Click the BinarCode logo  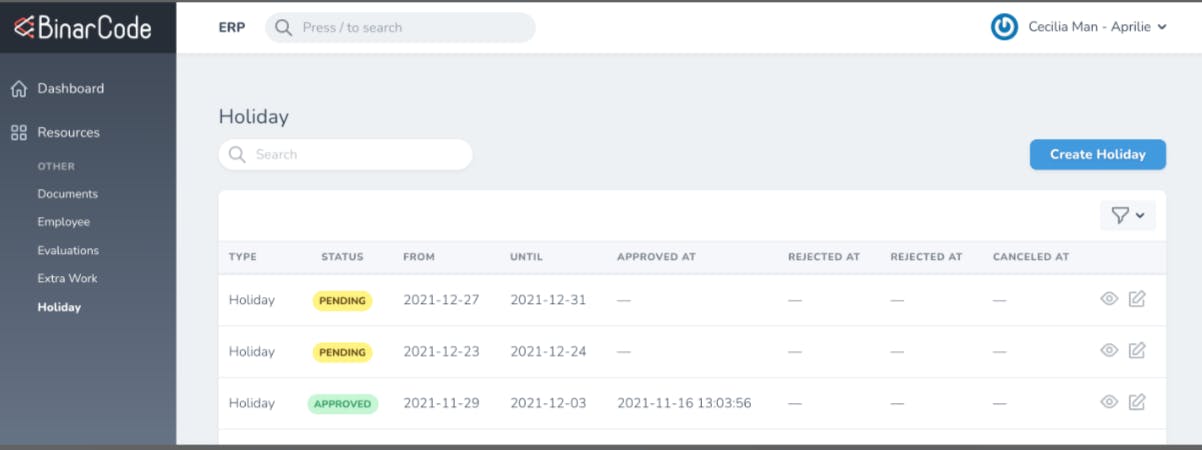click(82, 27)
